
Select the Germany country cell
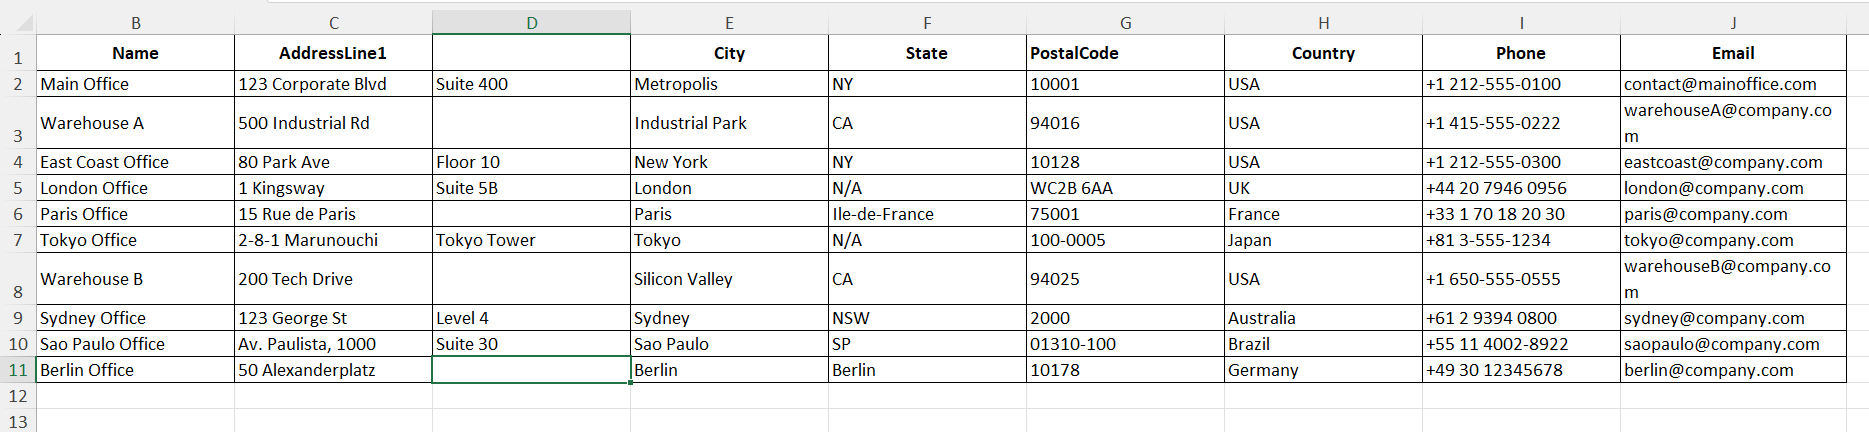pos(1323,370)
